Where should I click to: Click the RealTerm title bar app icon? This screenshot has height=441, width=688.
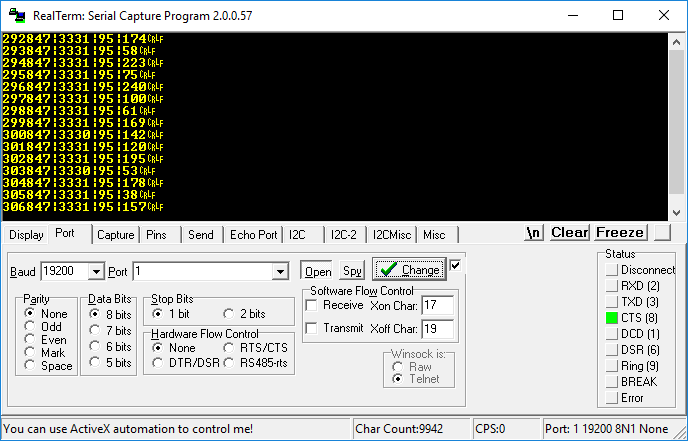coord(17,15)
